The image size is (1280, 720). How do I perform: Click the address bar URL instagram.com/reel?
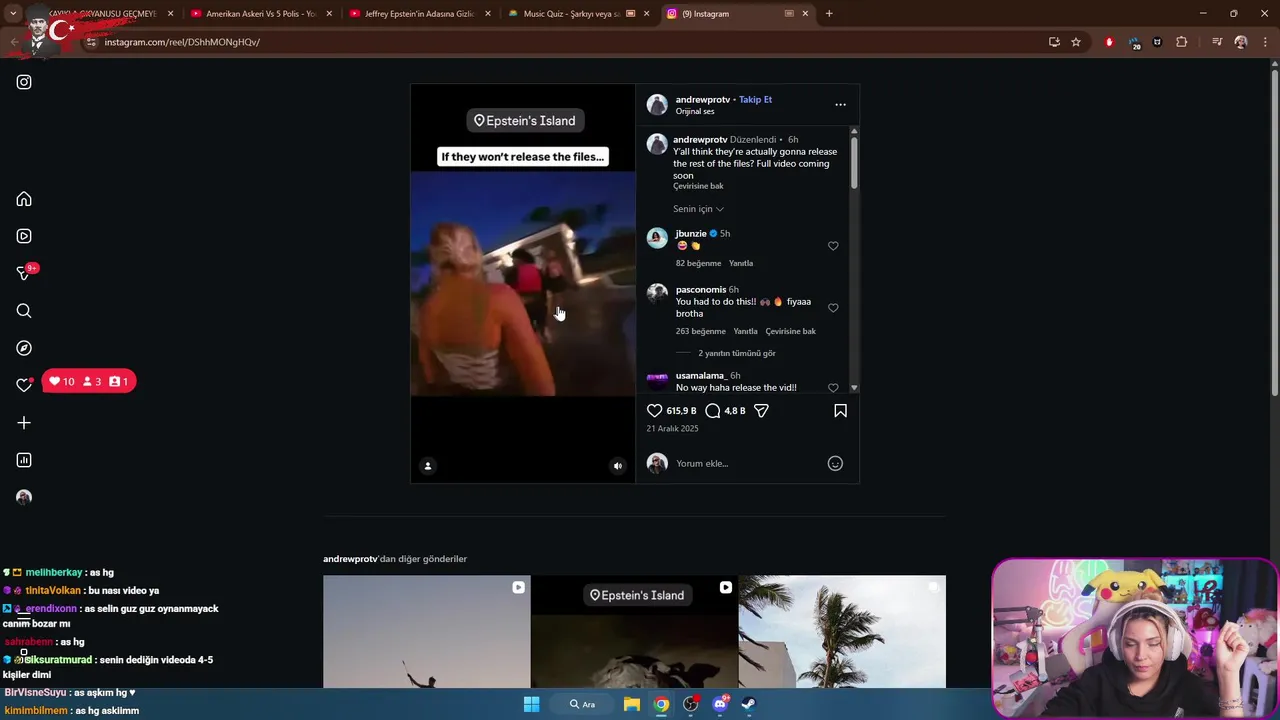pyautogui.click(x=182, y=42)
